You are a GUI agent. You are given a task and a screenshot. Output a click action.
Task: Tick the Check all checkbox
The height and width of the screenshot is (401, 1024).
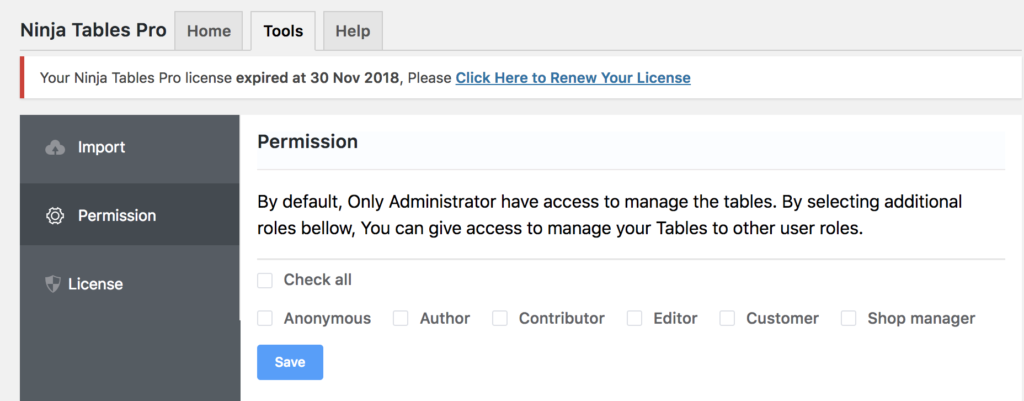click(x=264, y=281)
